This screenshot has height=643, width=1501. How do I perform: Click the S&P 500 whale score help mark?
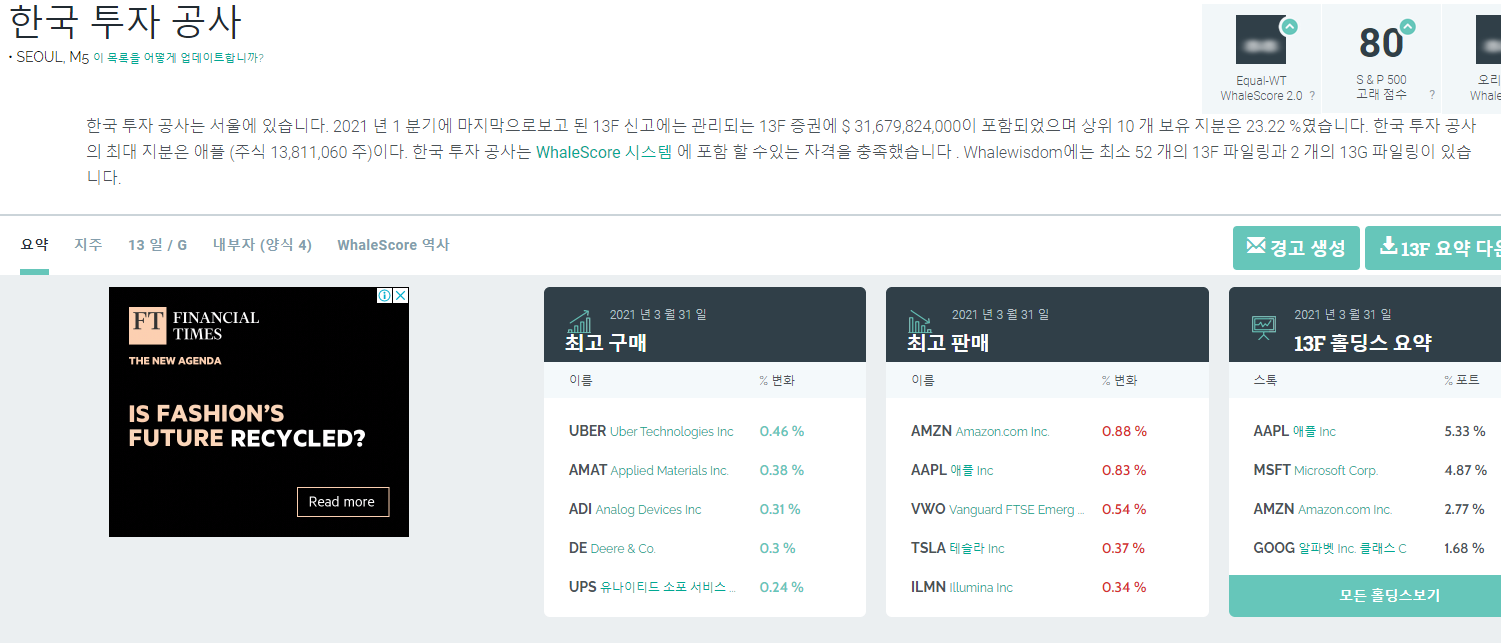tap(1432, 95)
